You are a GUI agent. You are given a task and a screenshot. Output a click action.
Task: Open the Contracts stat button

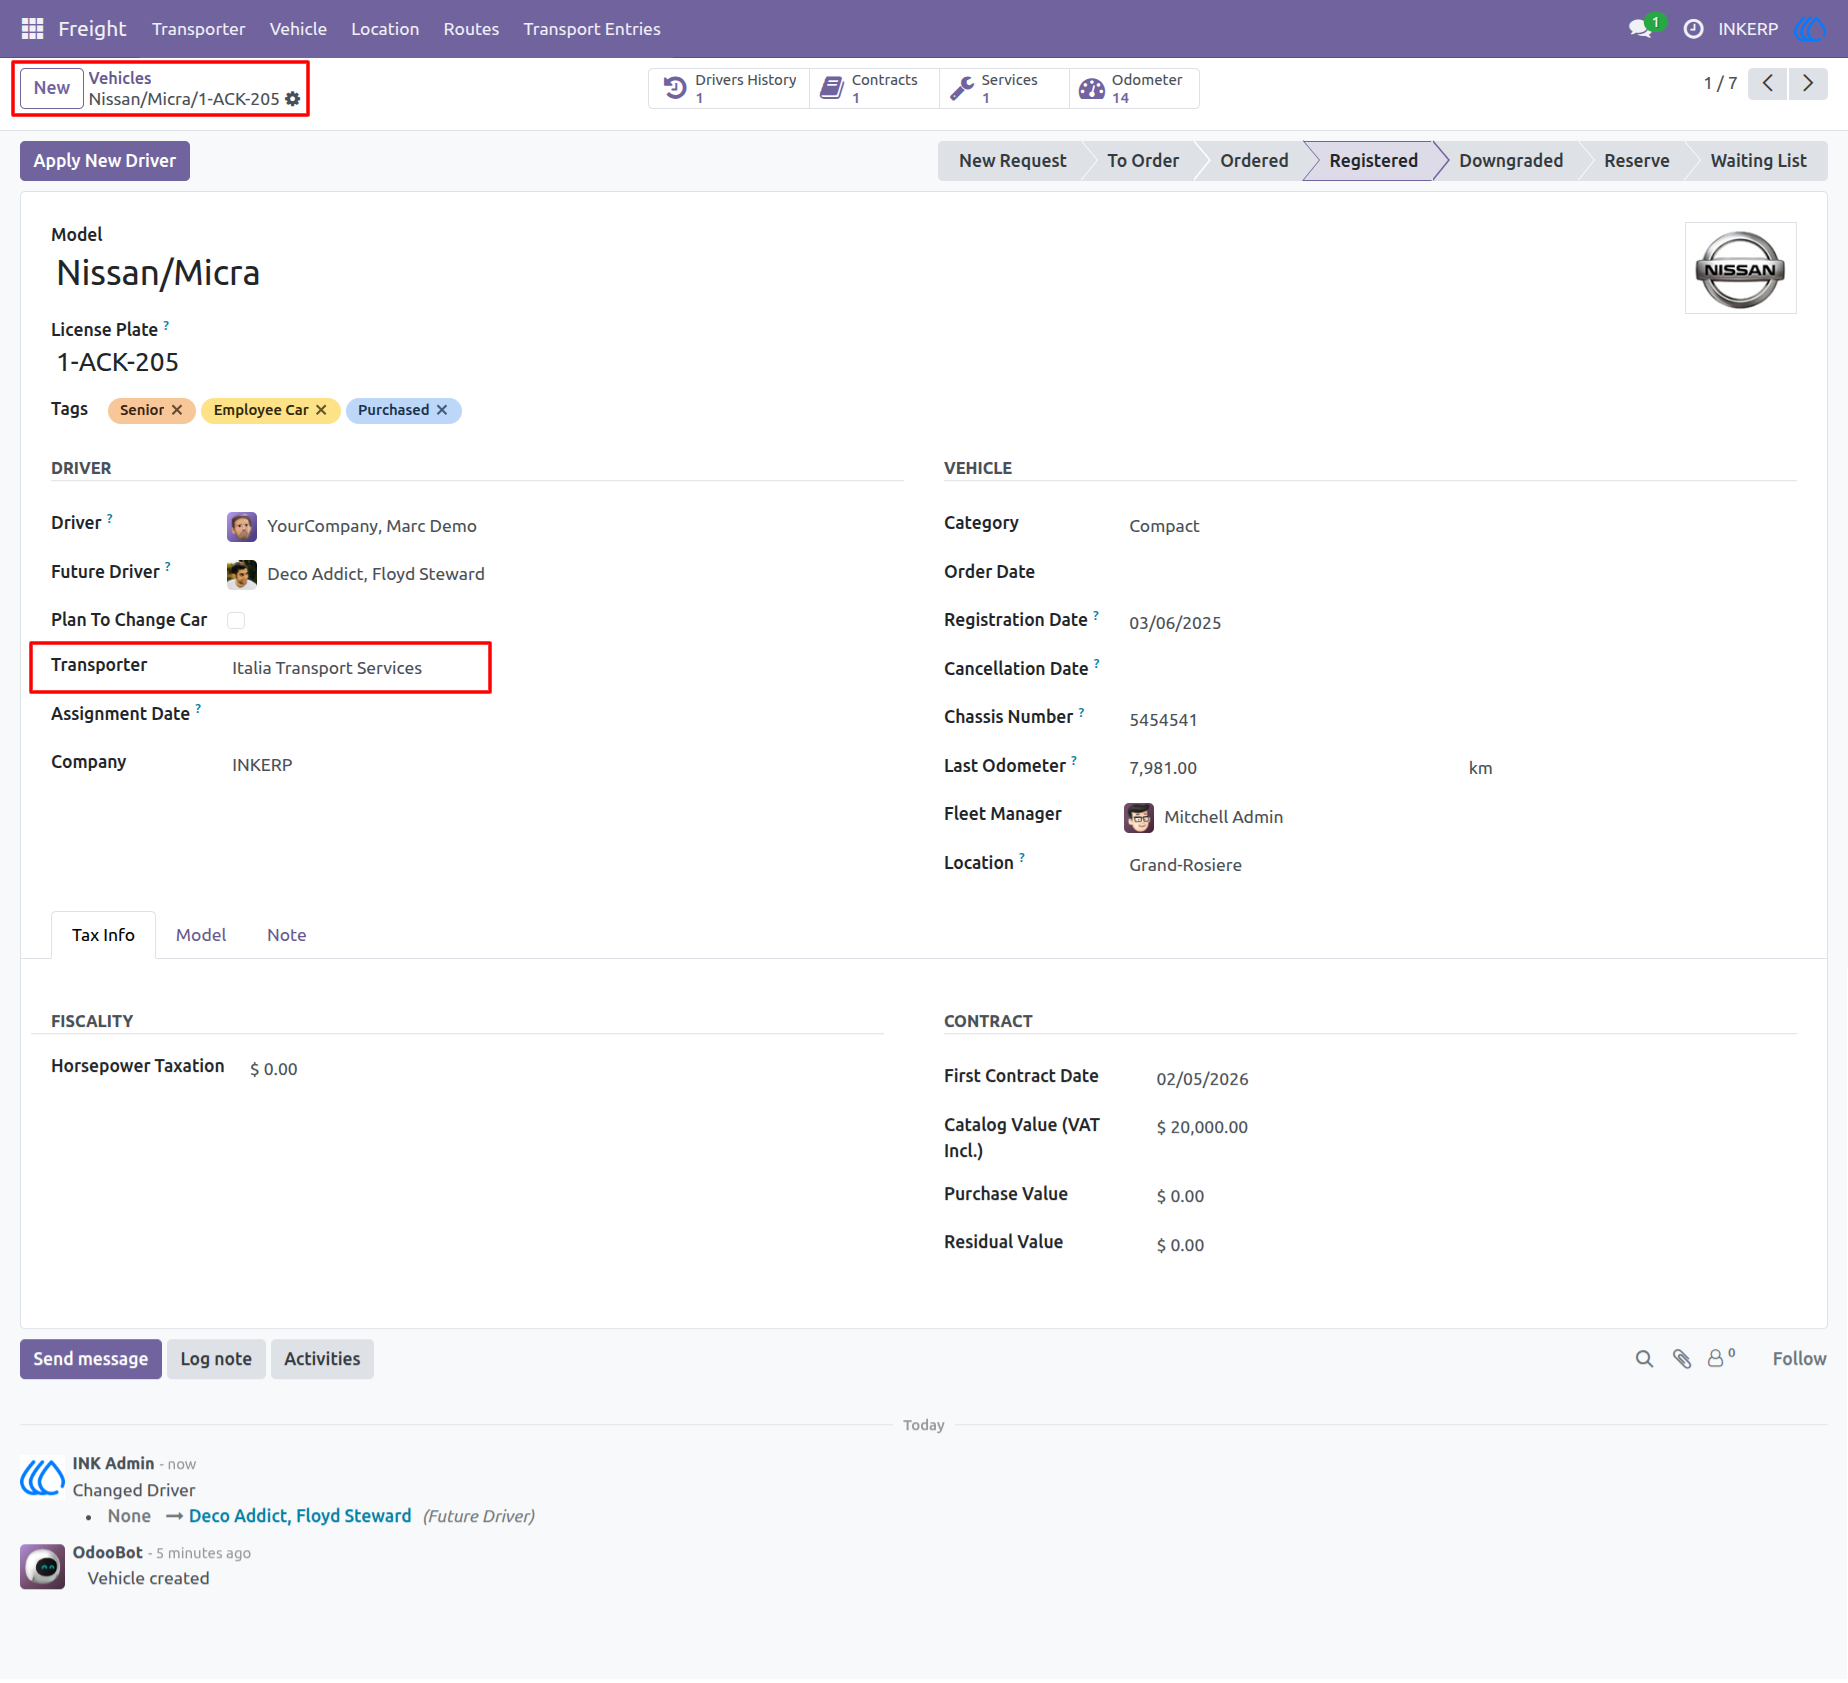click(874, 88)
